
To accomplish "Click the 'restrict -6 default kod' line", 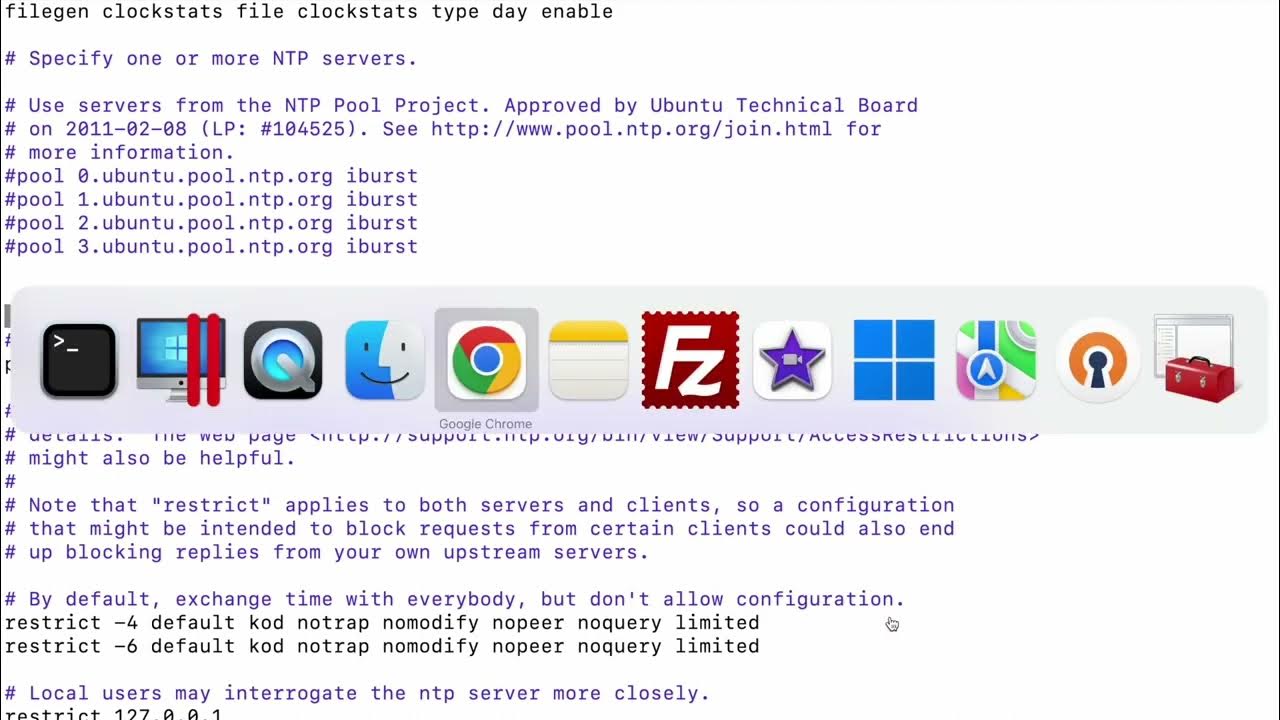I will pyautogui.click(x=382, y=646).
